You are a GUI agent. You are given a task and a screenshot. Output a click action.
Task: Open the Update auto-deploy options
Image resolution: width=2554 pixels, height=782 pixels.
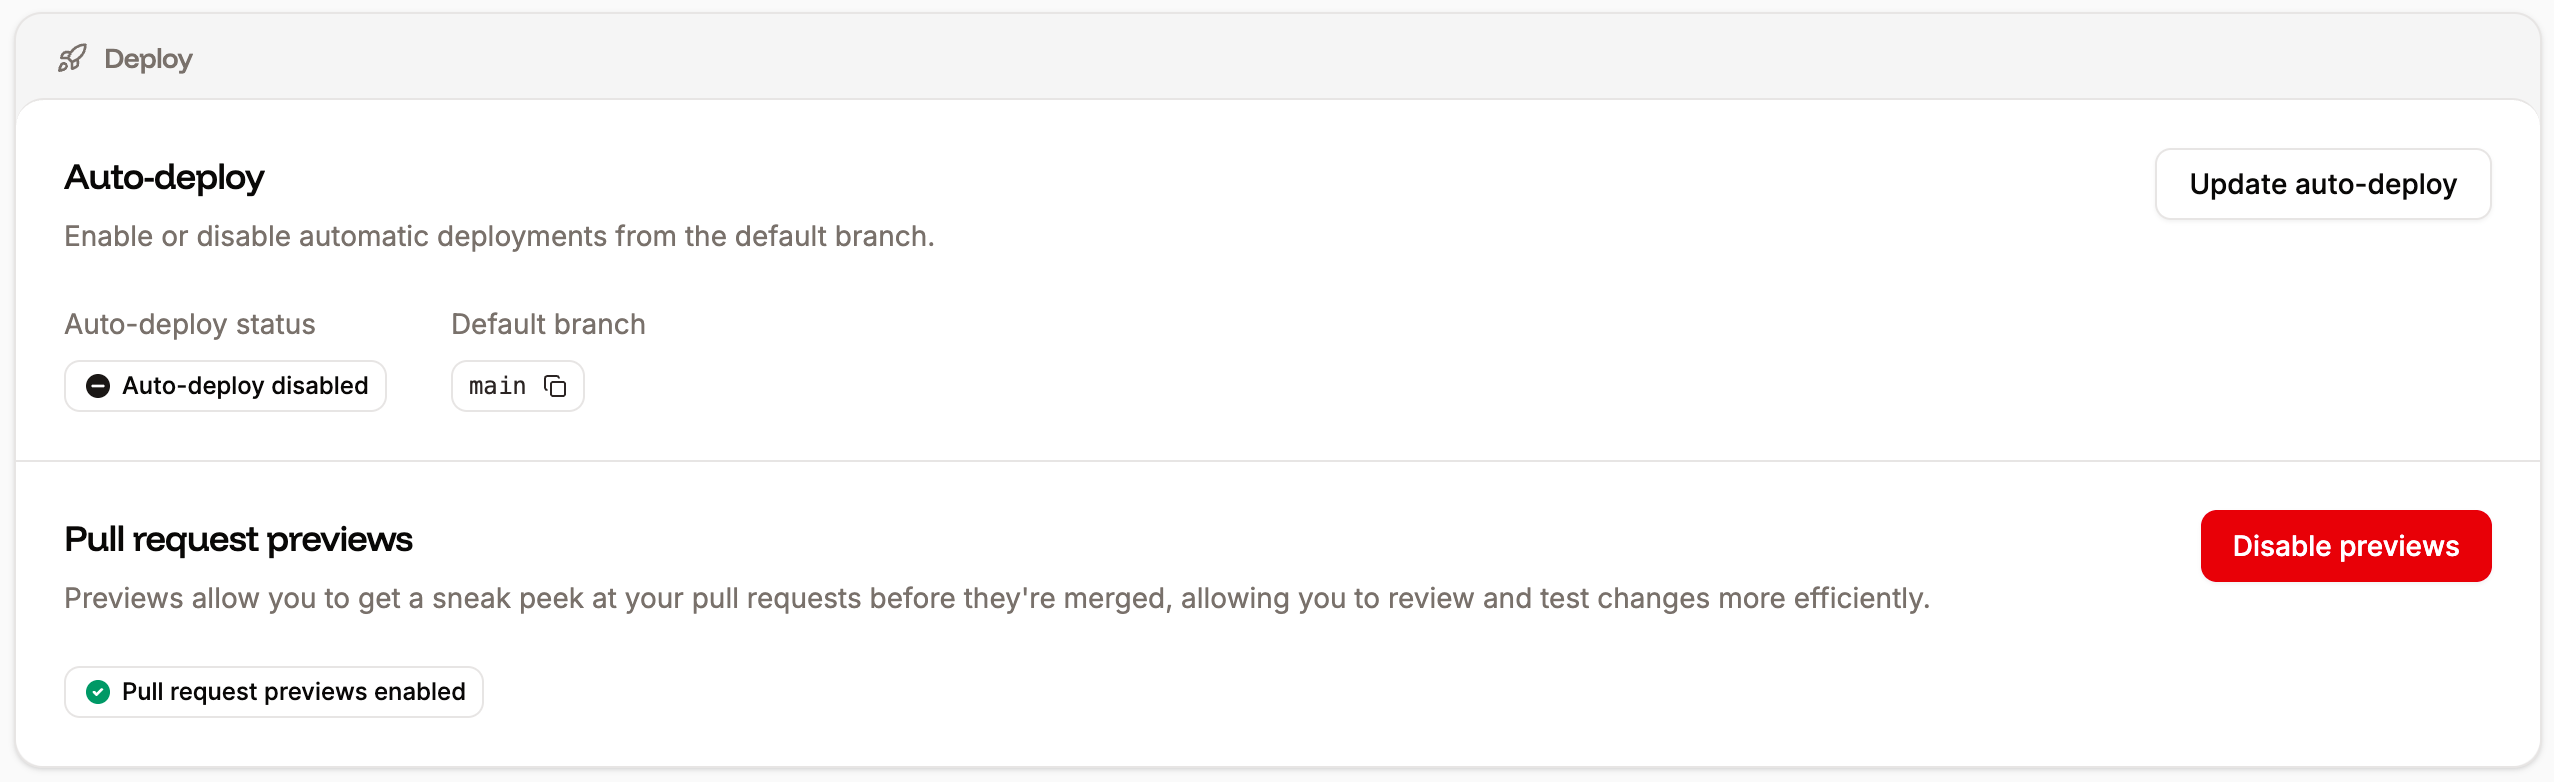tap(2322, 184)
